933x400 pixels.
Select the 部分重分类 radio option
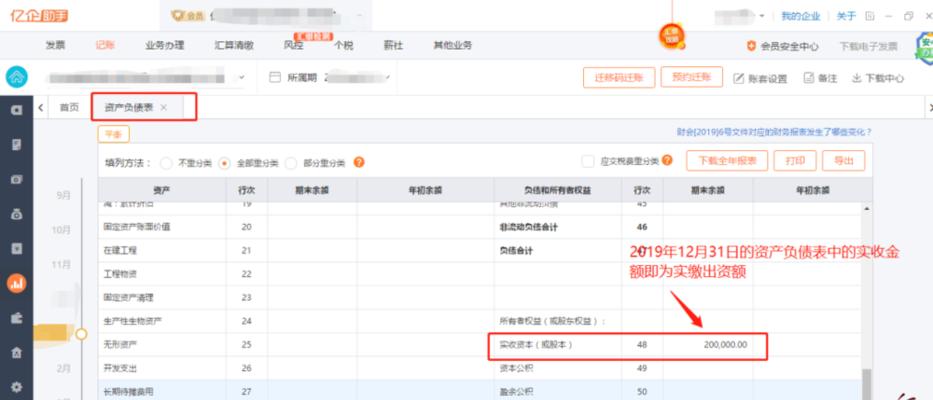tap(291, 162)
